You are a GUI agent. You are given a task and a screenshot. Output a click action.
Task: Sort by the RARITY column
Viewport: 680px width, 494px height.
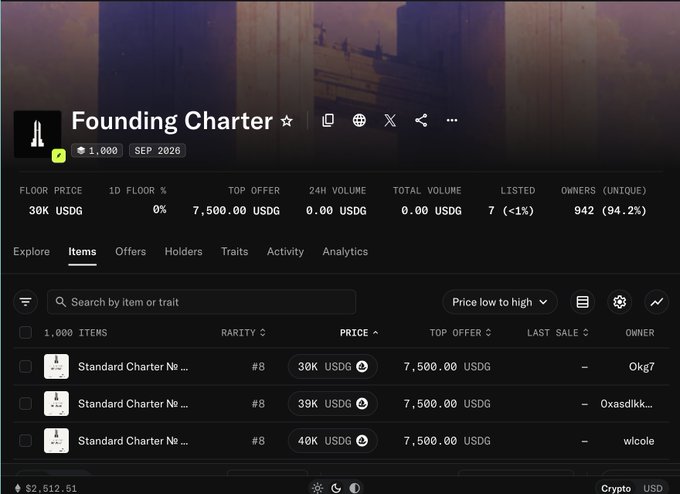pos(243,333)
